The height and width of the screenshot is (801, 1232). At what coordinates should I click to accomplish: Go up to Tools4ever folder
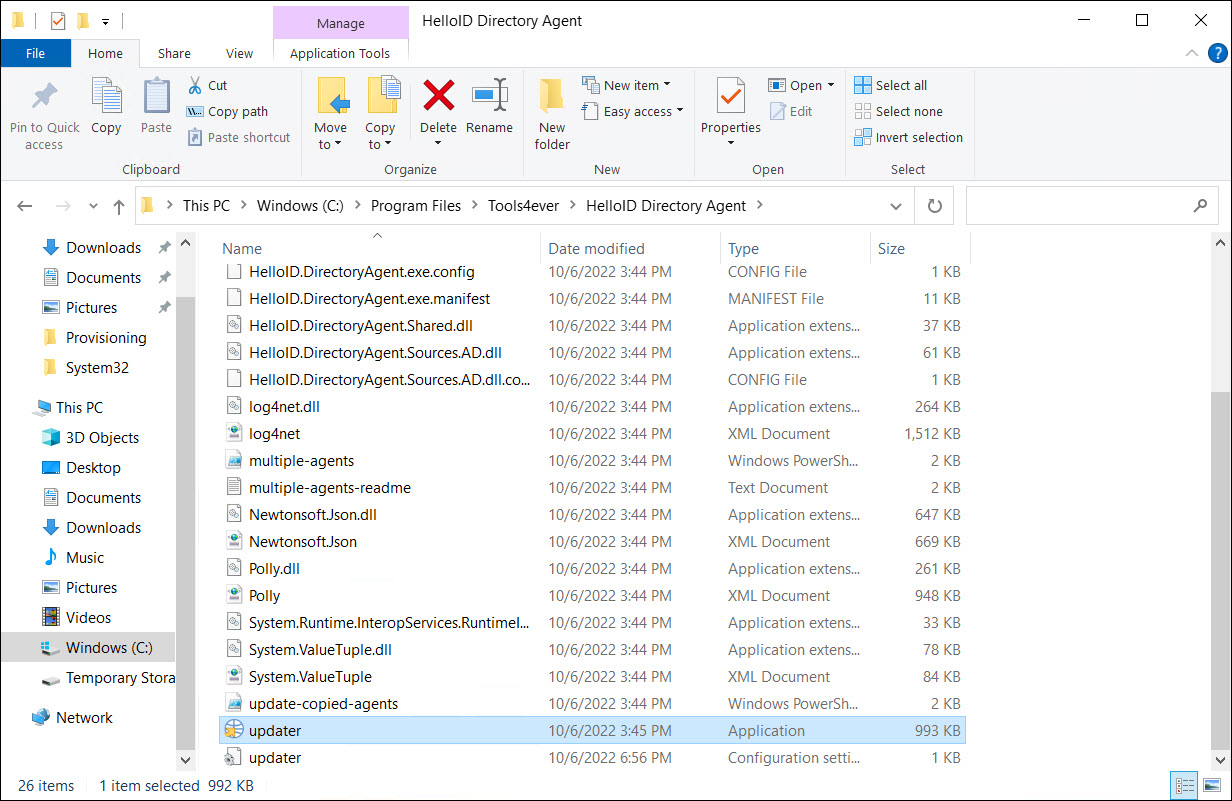[x=119, y=206]
